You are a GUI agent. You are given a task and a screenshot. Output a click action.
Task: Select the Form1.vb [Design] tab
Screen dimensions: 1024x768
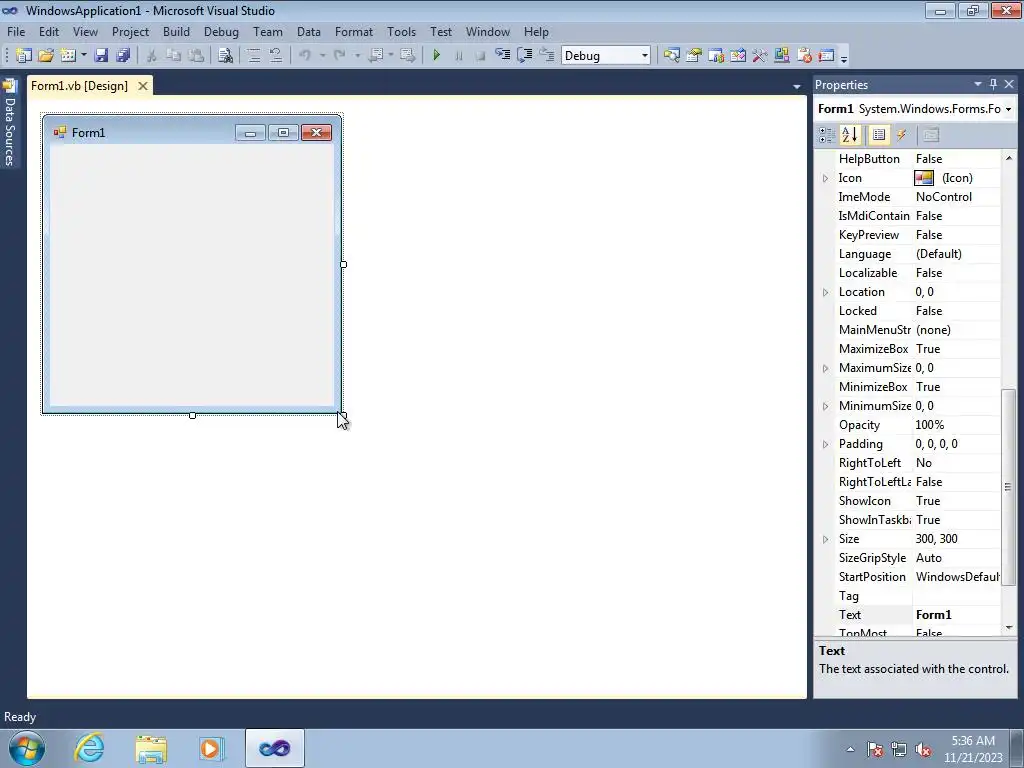click(x=80, y=86)
